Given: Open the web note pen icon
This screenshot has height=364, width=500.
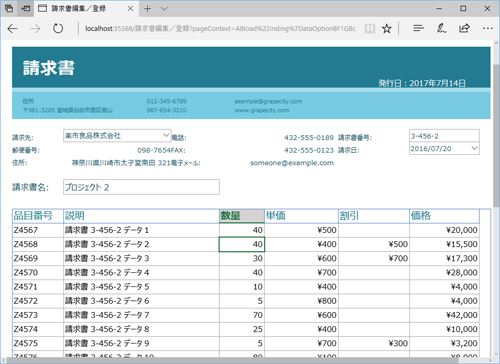Looking at the screenshot, I should click(441, 28).
